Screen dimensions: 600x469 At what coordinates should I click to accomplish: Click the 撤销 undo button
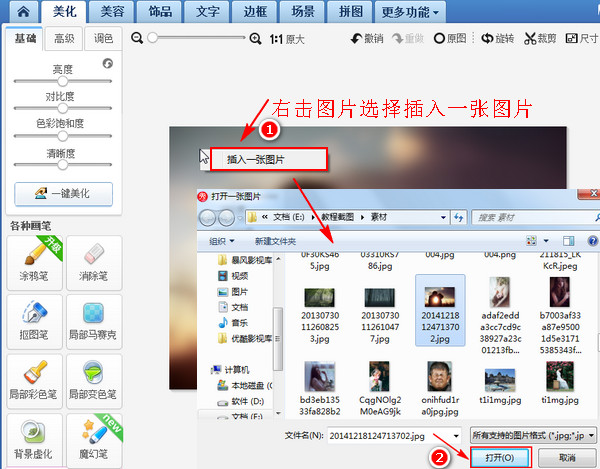click(367, 38)
